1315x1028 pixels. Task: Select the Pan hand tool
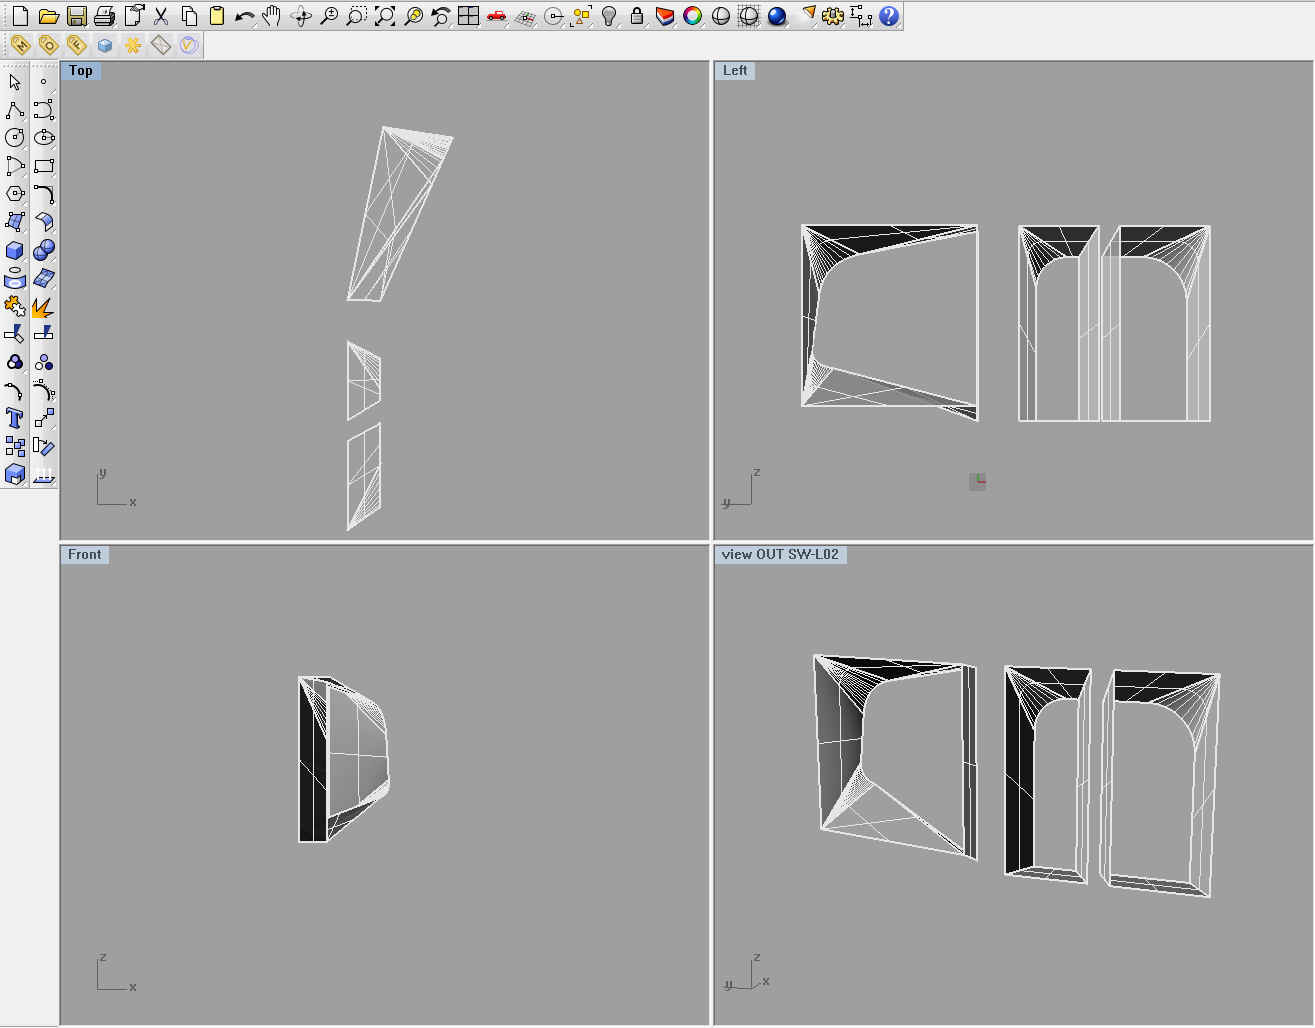pos(272,16)
